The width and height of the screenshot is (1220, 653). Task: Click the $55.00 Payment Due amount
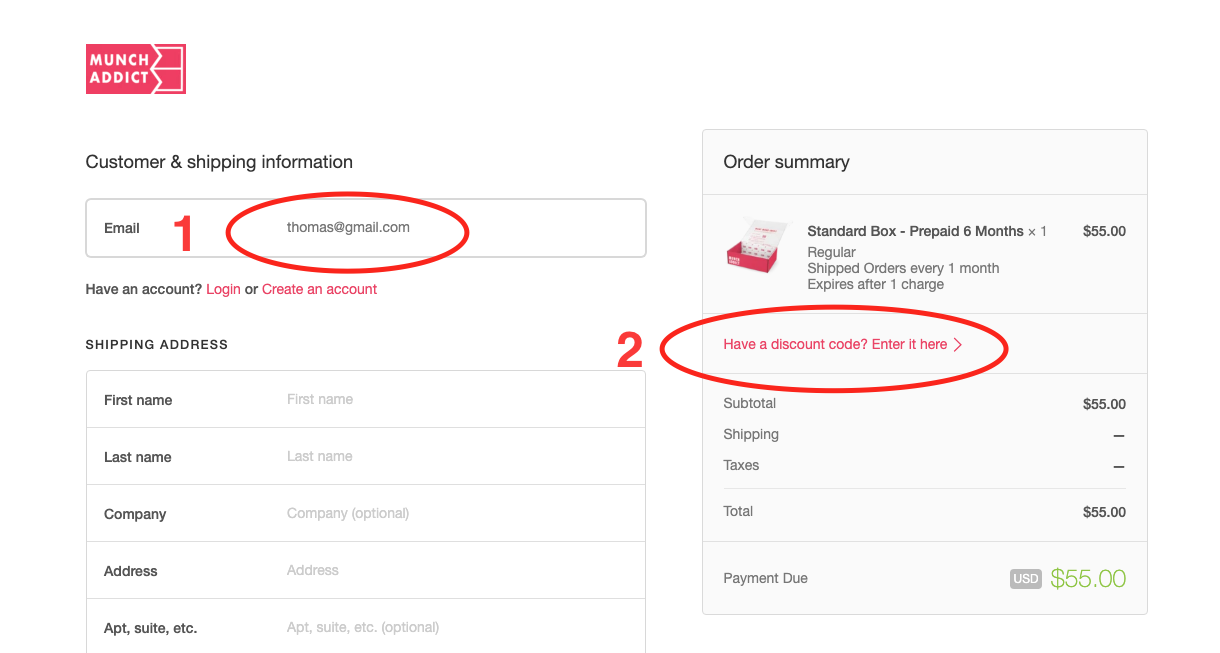pos(1088,578)
